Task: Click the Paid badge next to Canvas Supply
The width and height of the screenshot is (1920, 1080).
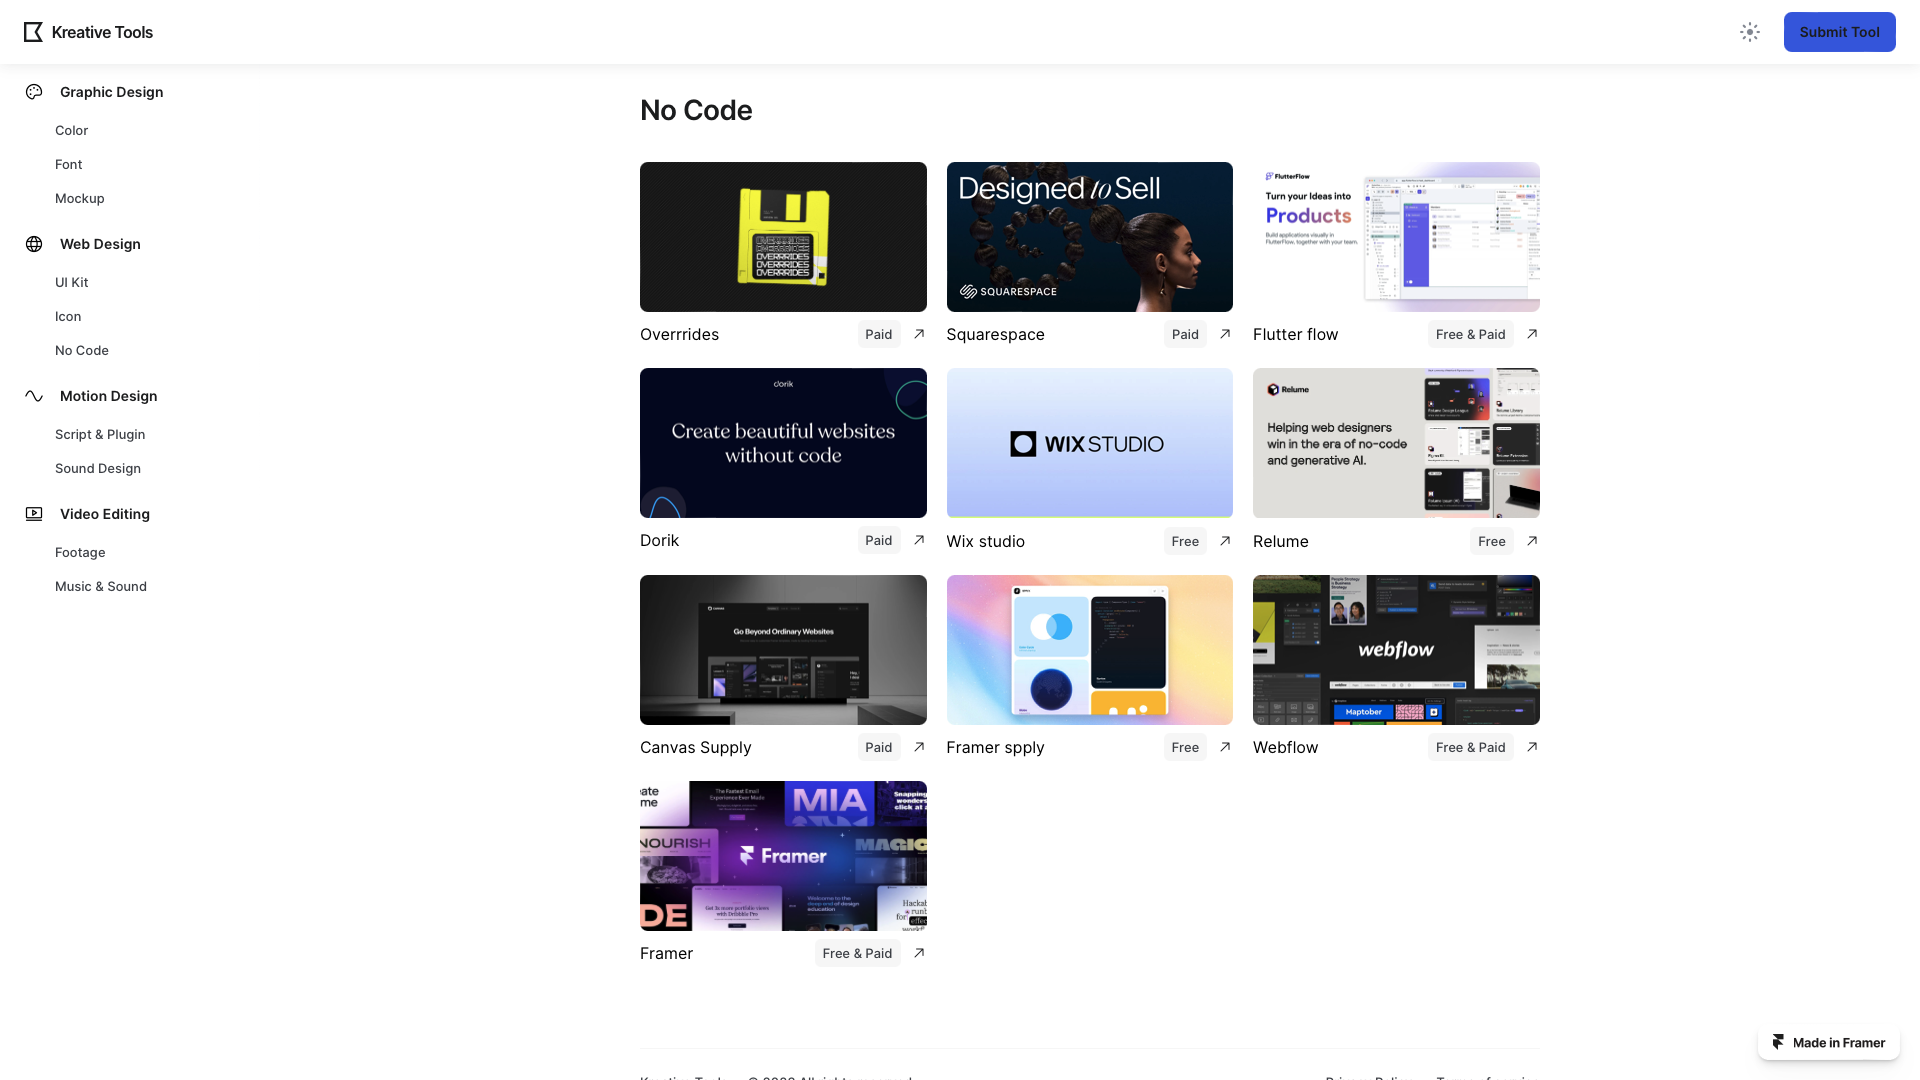Action: tap(879, 747)
